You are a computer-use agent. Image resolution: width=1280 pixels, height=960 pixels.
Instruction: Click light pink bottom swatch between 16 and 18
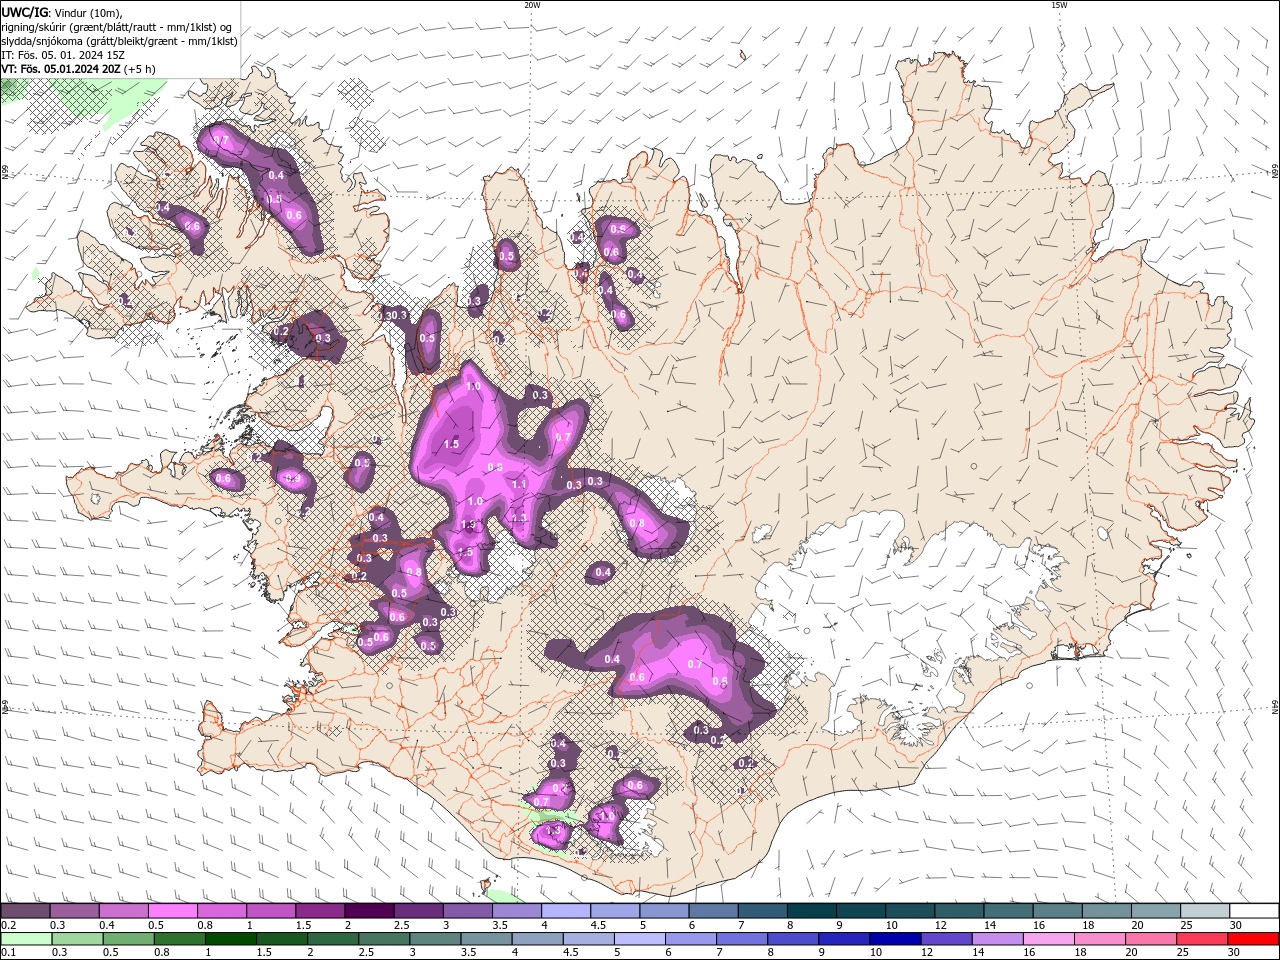pyautogui.click(x=1050, y=939)
